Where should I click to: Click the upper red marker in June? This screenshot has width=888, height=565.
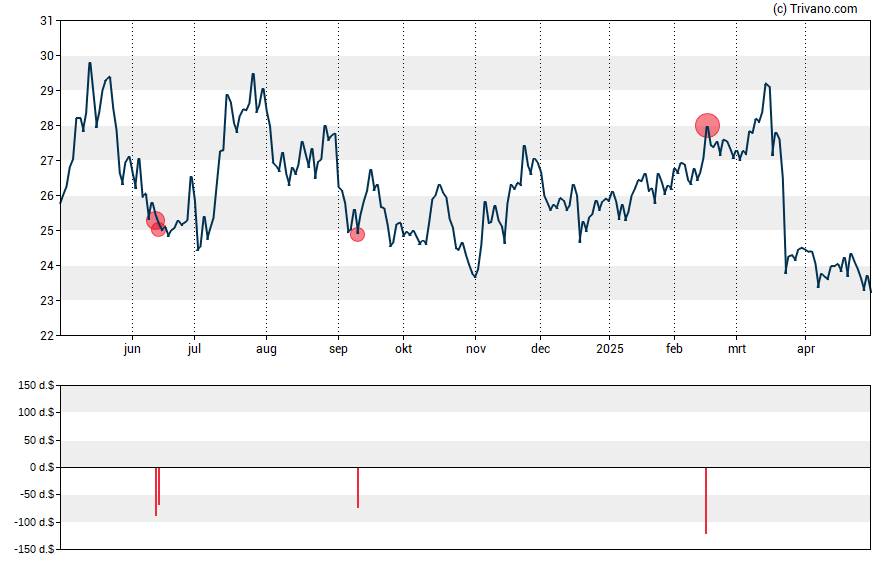click(x=155, y=221)
